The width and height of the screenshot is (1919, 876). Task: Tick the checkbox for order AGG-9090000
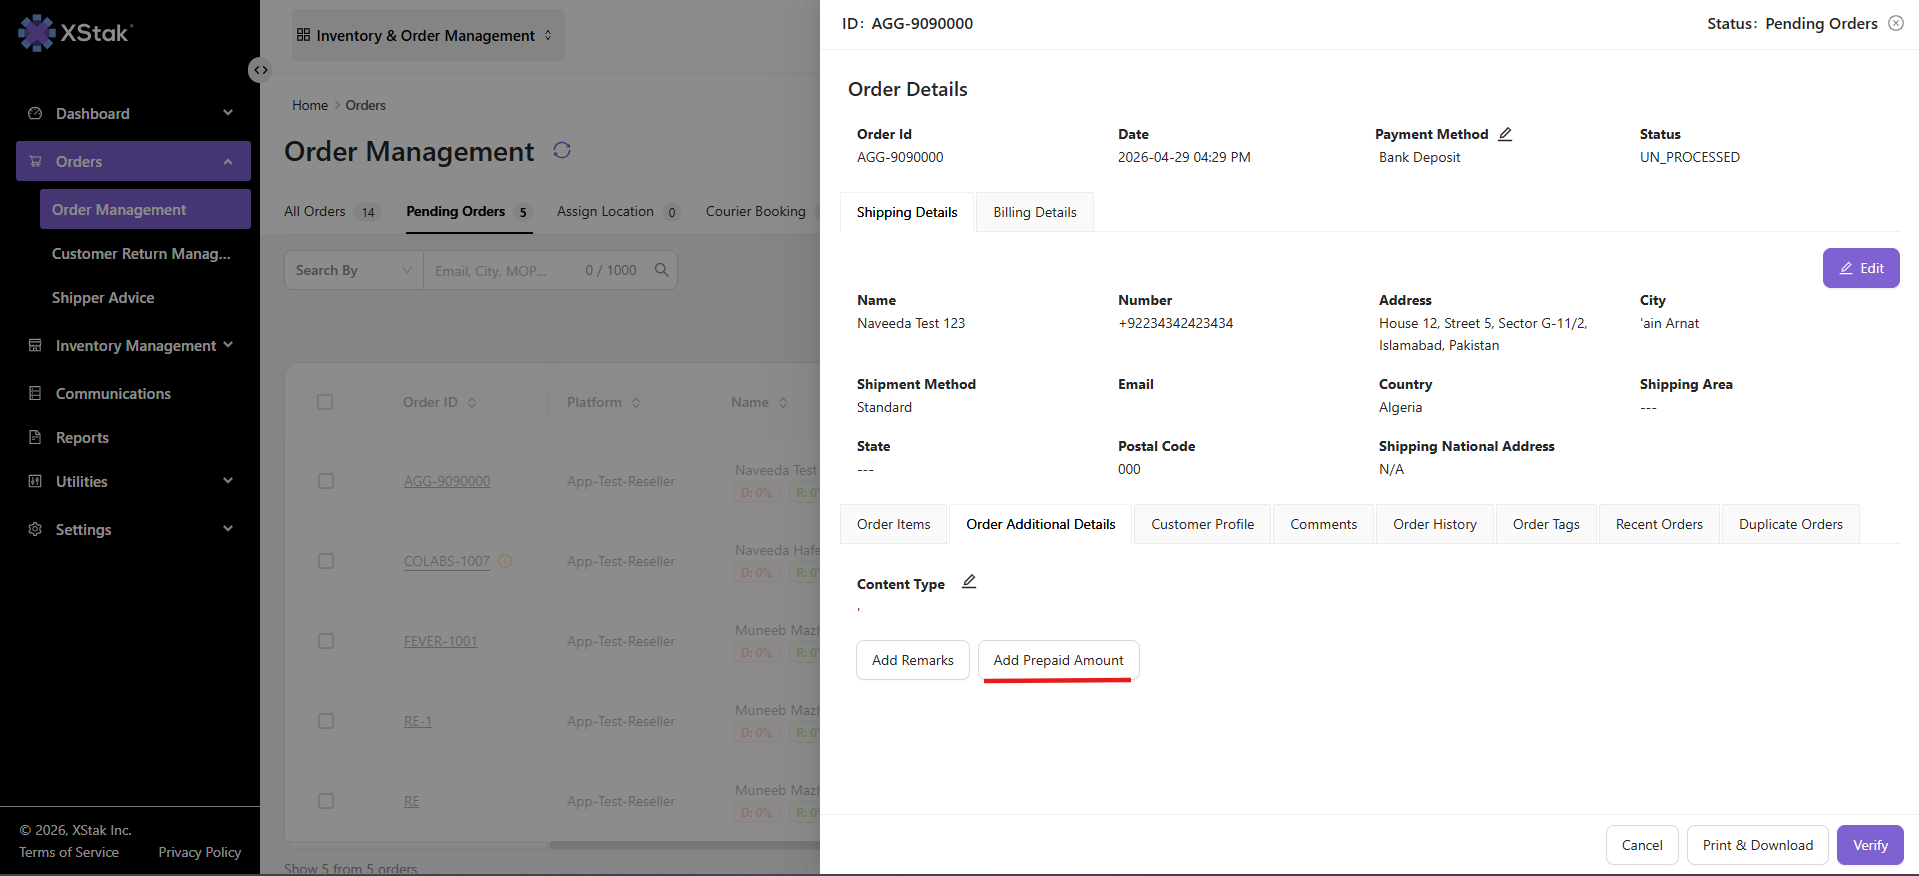[x=325, y=481]
